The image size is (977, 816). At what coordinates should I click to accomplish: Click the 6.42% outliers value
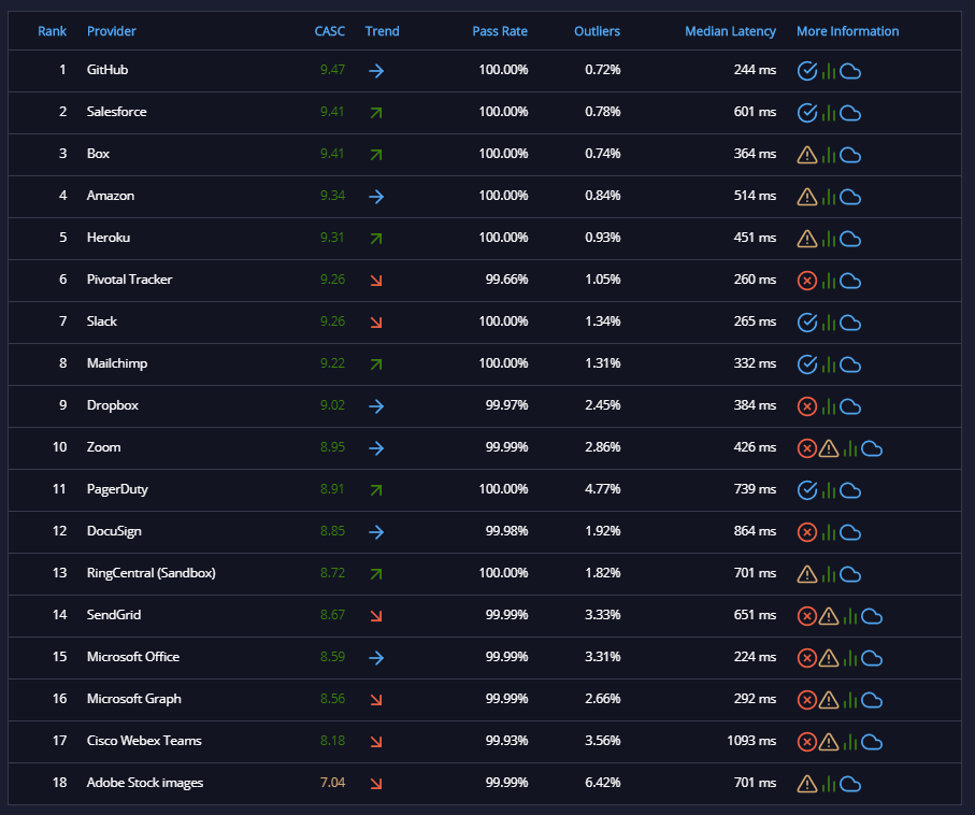coord(603,782)
